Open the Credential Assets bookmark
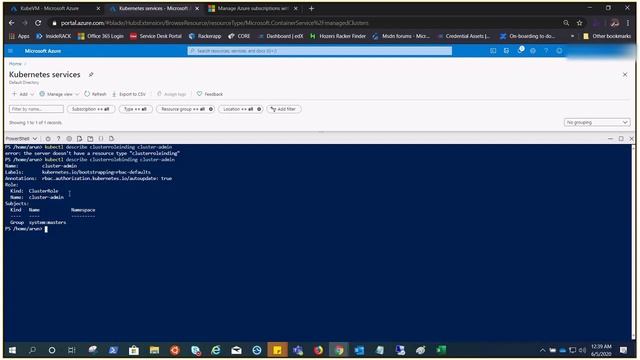The width and height of the screenshot is (640, 360). [x=464, y=36]
